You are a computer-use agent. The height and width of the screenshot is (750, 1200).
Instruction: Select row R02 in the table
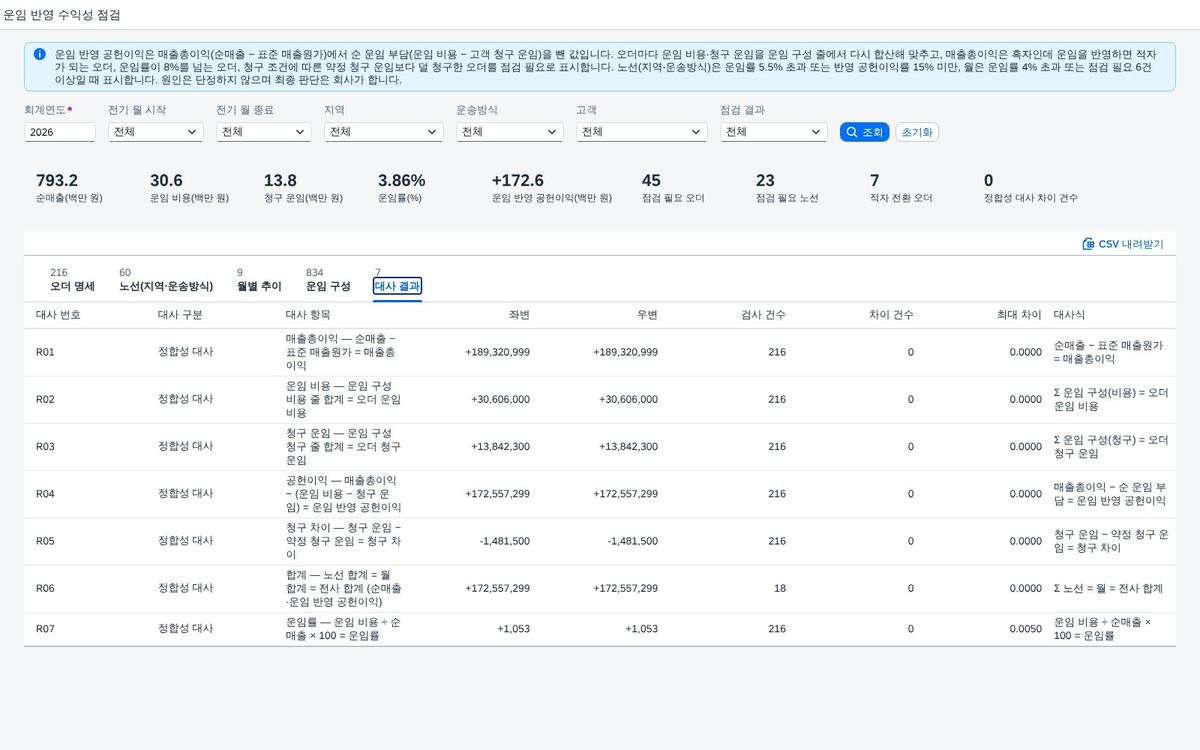click(x=600, y=399)
